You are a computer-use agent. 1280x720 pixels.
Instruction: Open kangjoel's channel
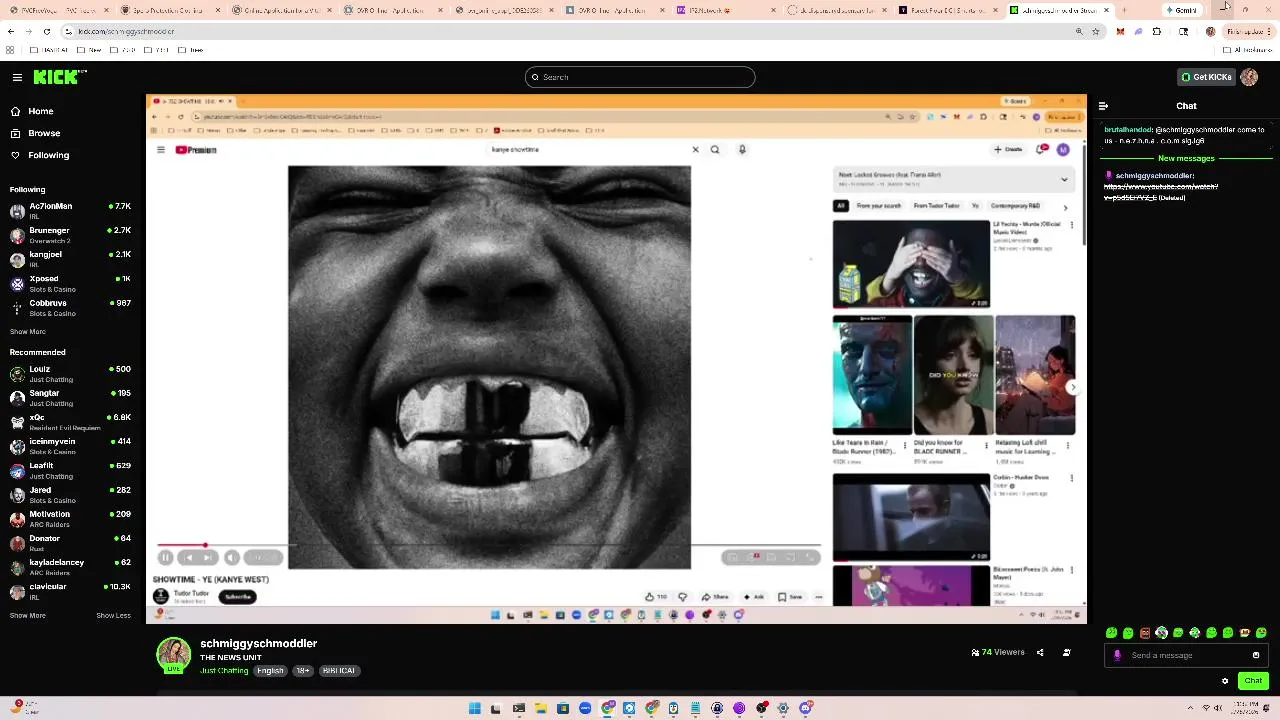pyautogui.click(x=70, y=259)
